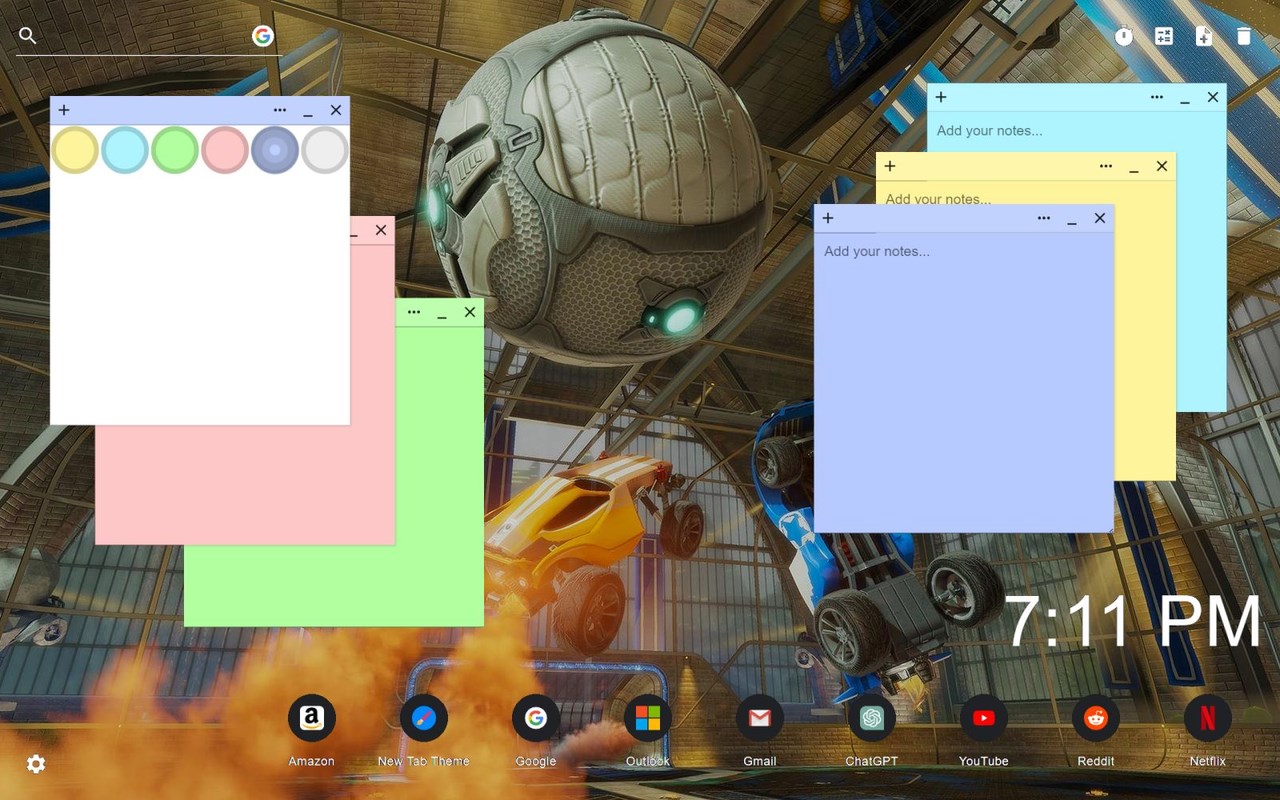Click the plus icon on the yellow note
This screenshot has height=800, width=1280.
(890, 166)
